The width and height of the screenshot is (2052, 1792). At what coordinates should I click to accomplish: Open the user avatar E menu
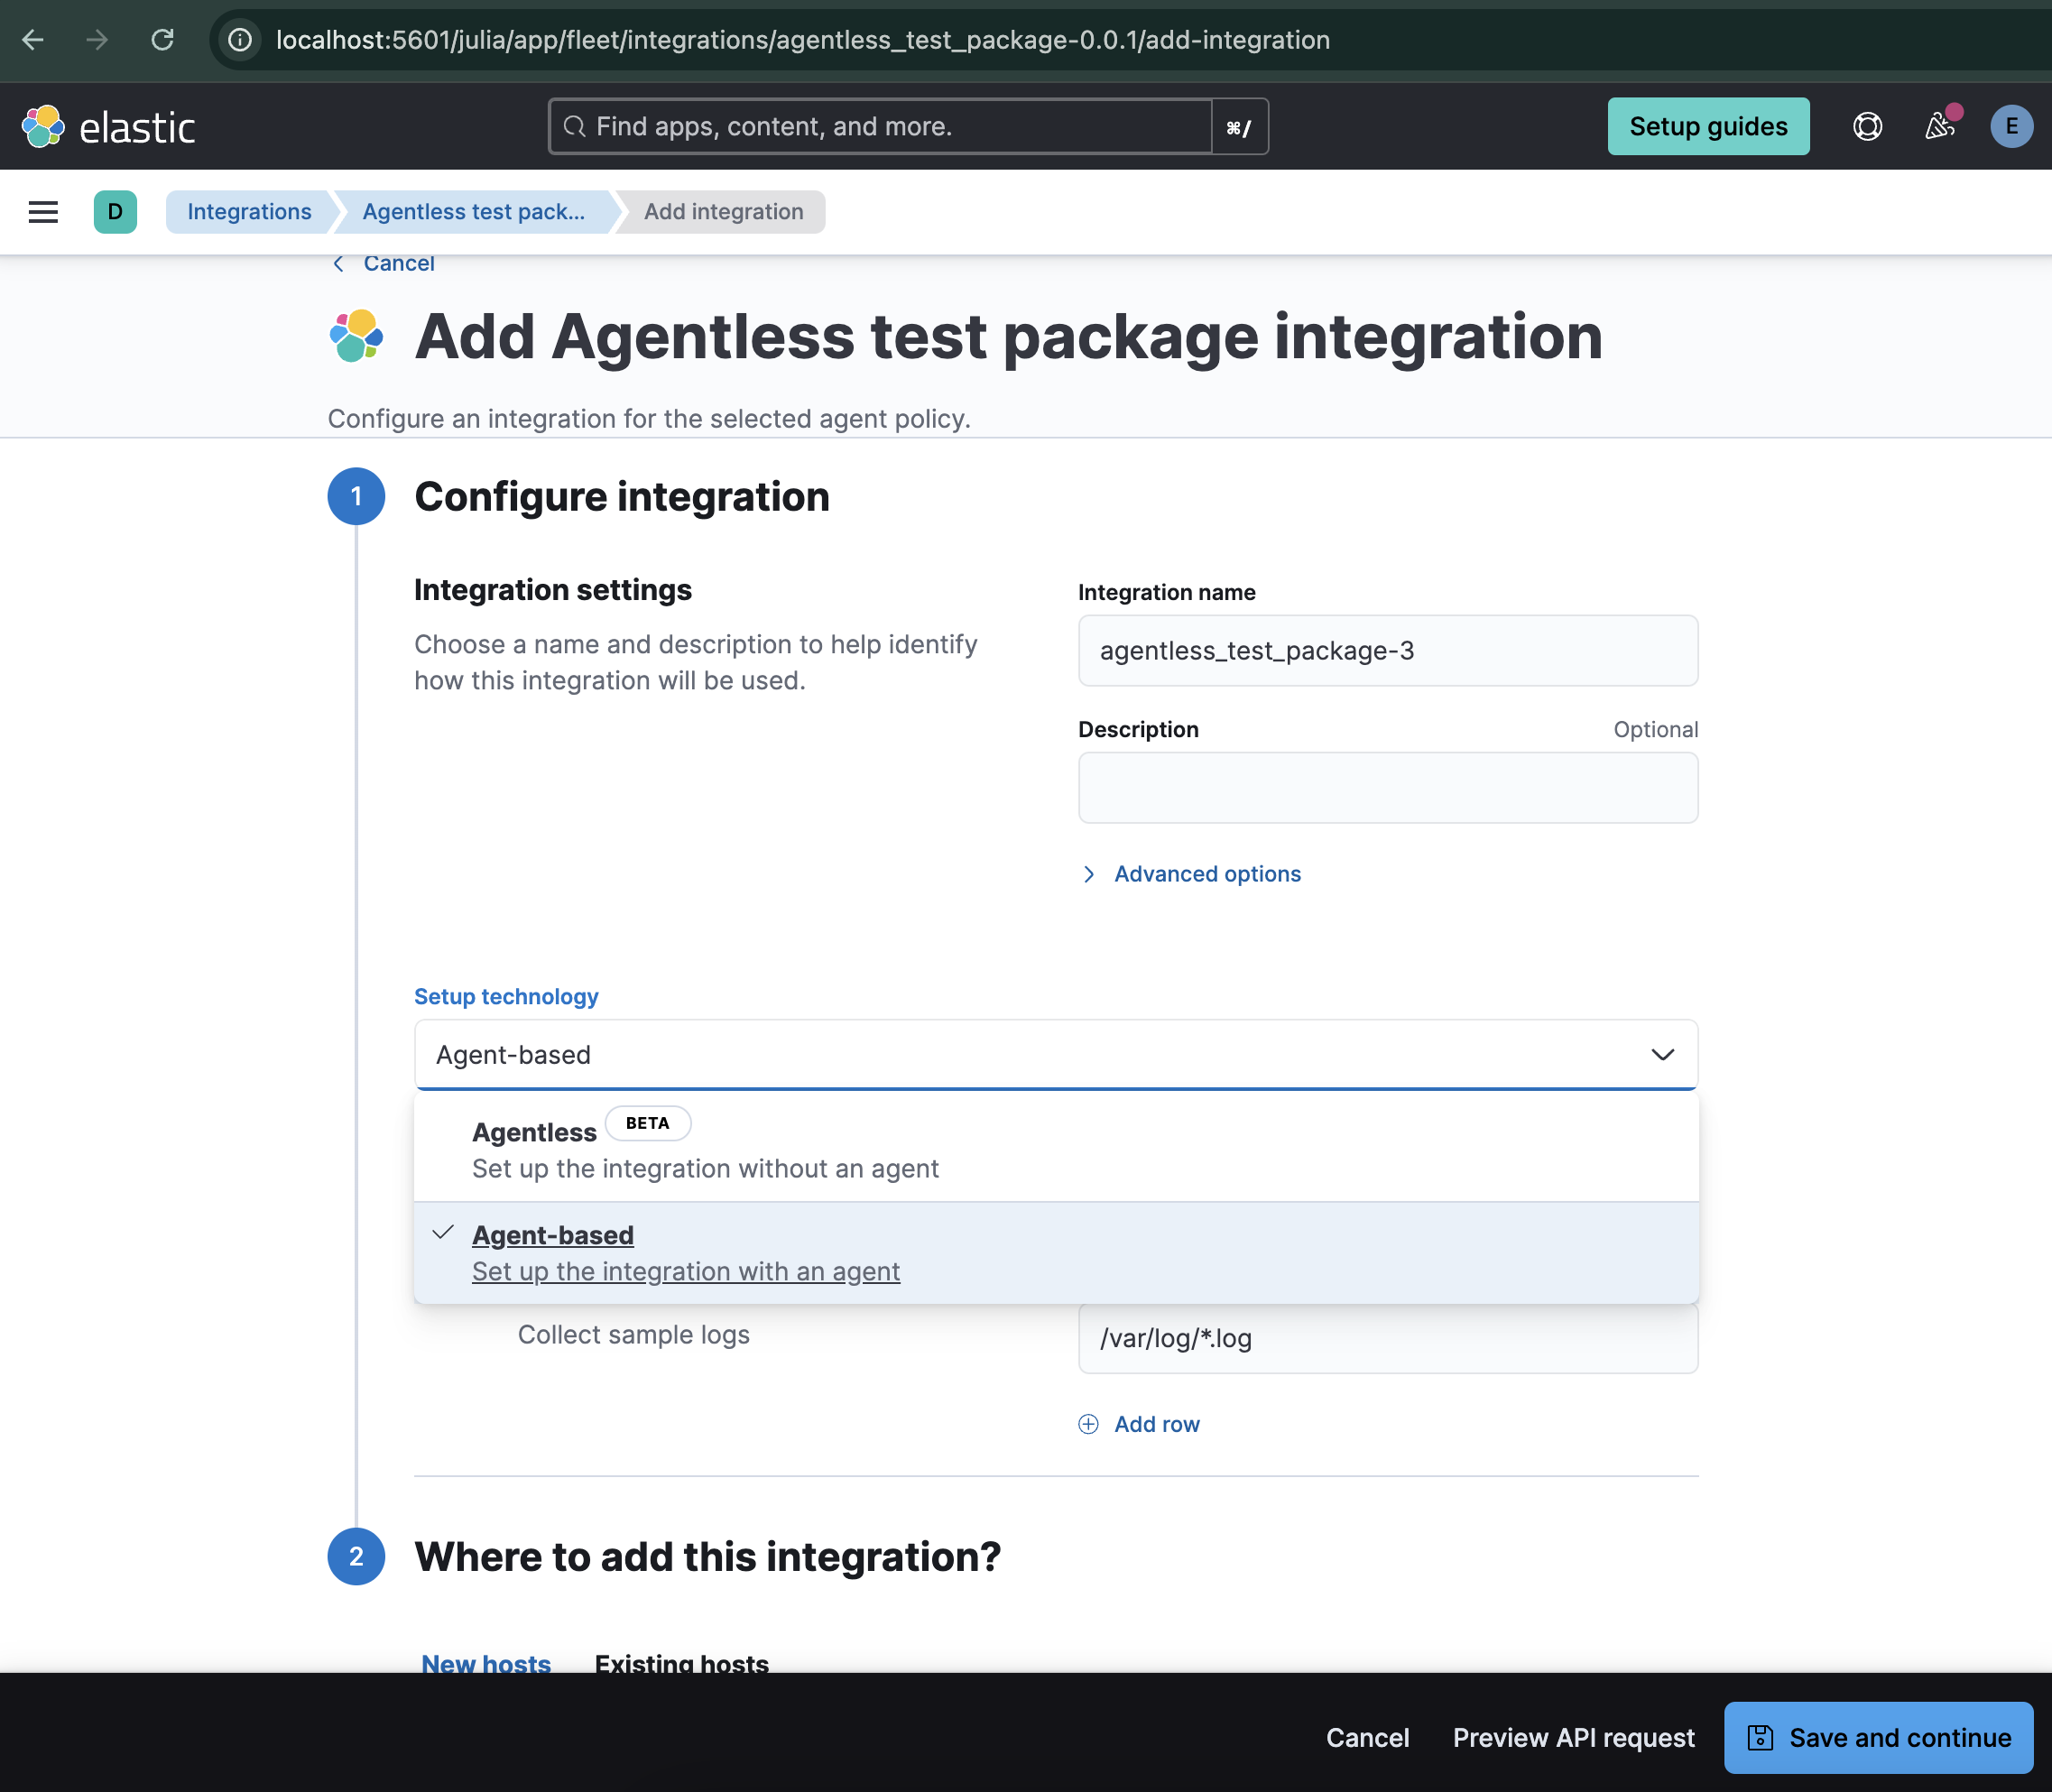click(x=2011, y=127)
